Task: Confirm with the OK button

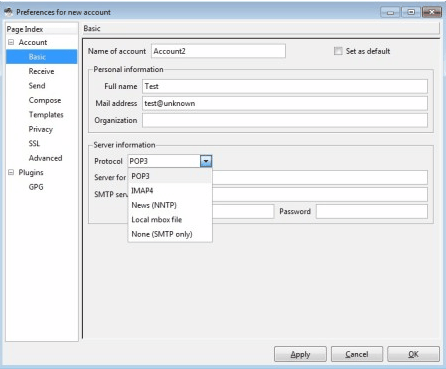Action: tap(413, 354)
